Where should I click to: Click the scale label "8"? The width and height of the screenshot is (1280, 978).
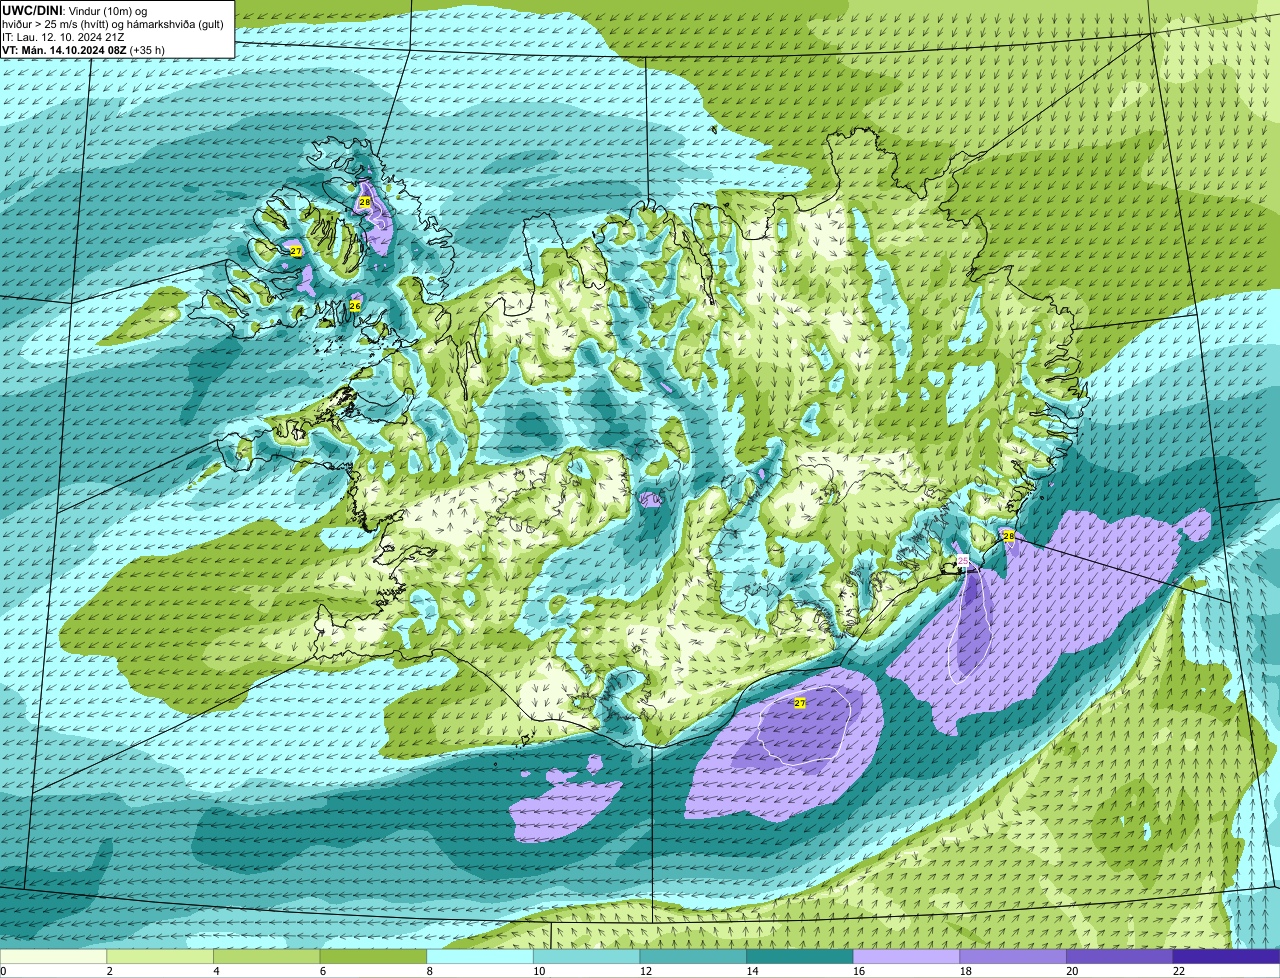tap(429, 971)
